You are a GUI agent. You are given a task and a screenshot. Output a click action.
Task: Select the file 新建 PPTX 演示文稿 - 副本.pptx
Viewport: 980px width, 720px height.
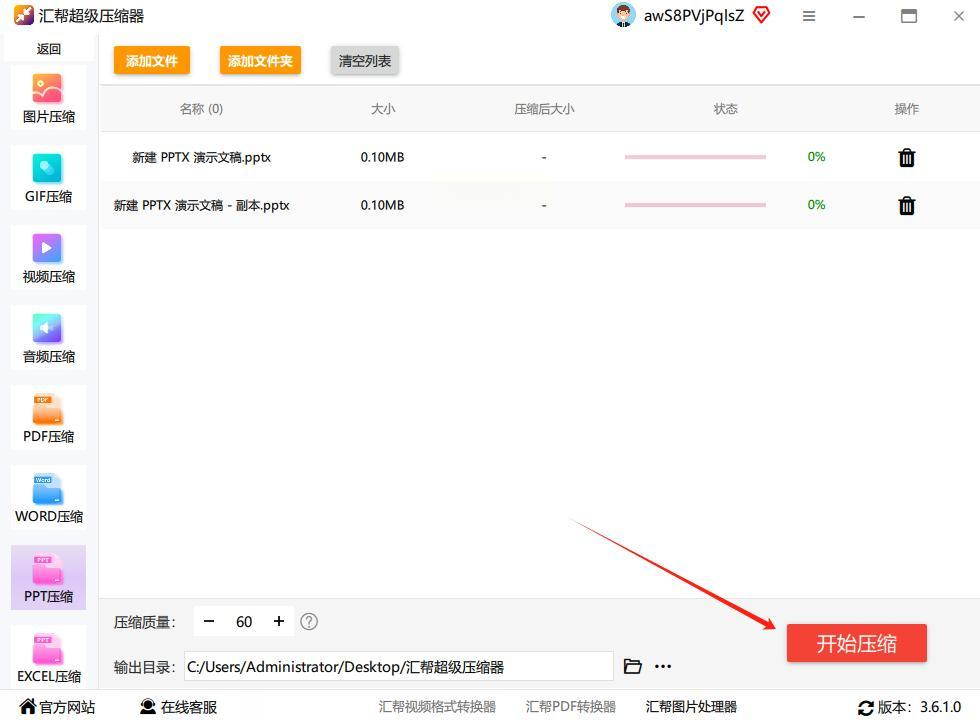point(201,205)
